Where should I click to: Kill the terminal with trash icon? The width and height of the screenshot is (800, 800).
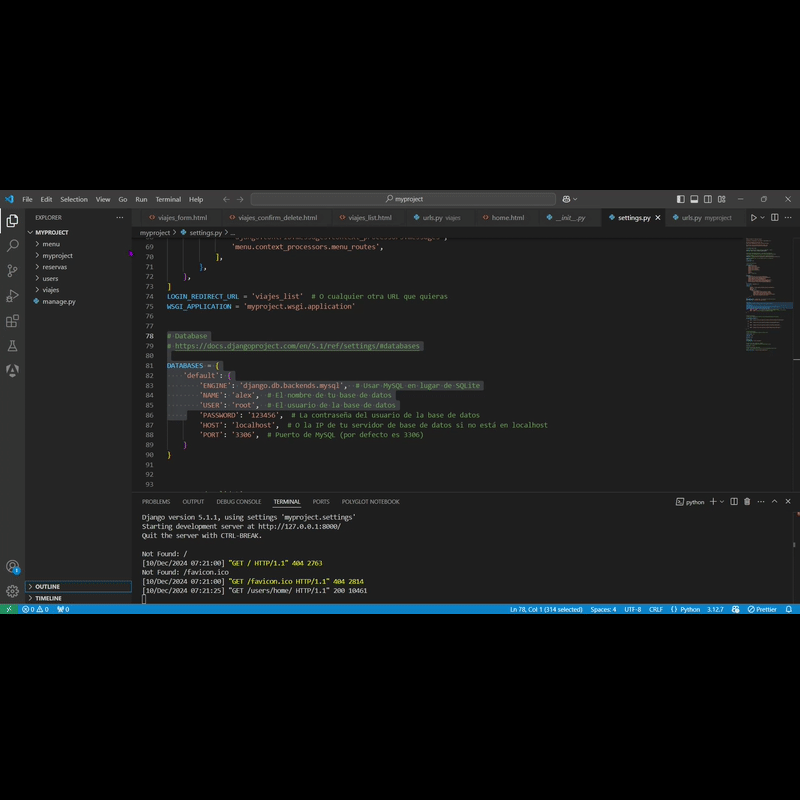(747, 502)
